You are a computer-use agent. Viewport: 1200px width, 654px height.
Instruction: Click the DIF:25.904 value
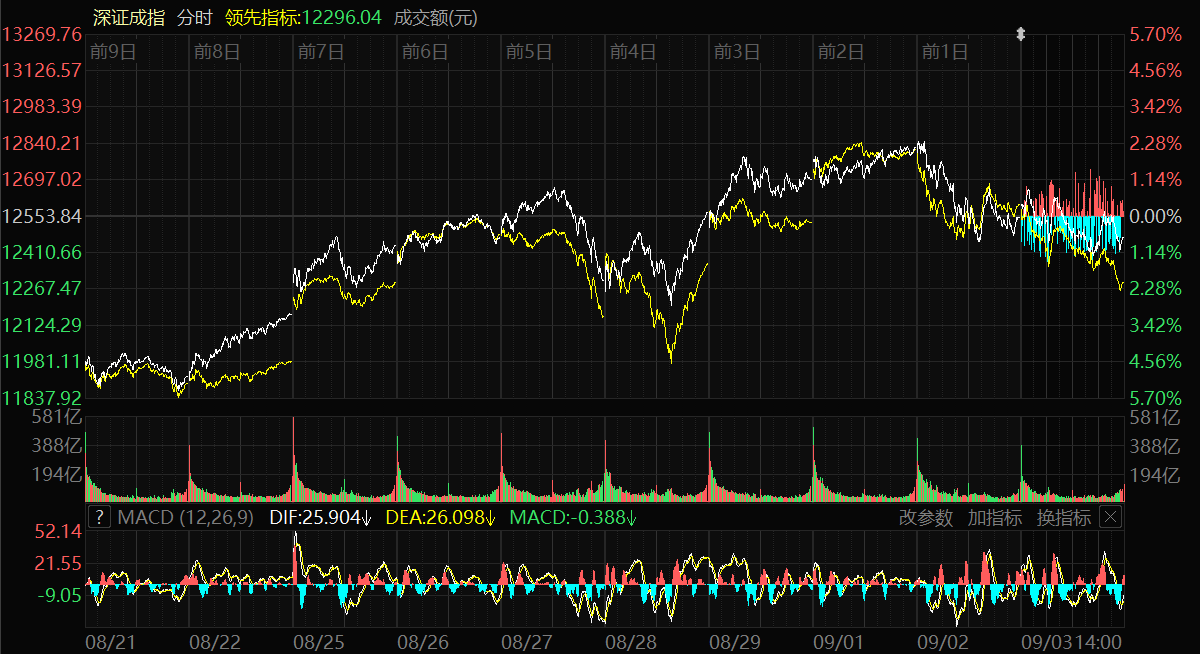pyautogui.click(x=319, y=517)
